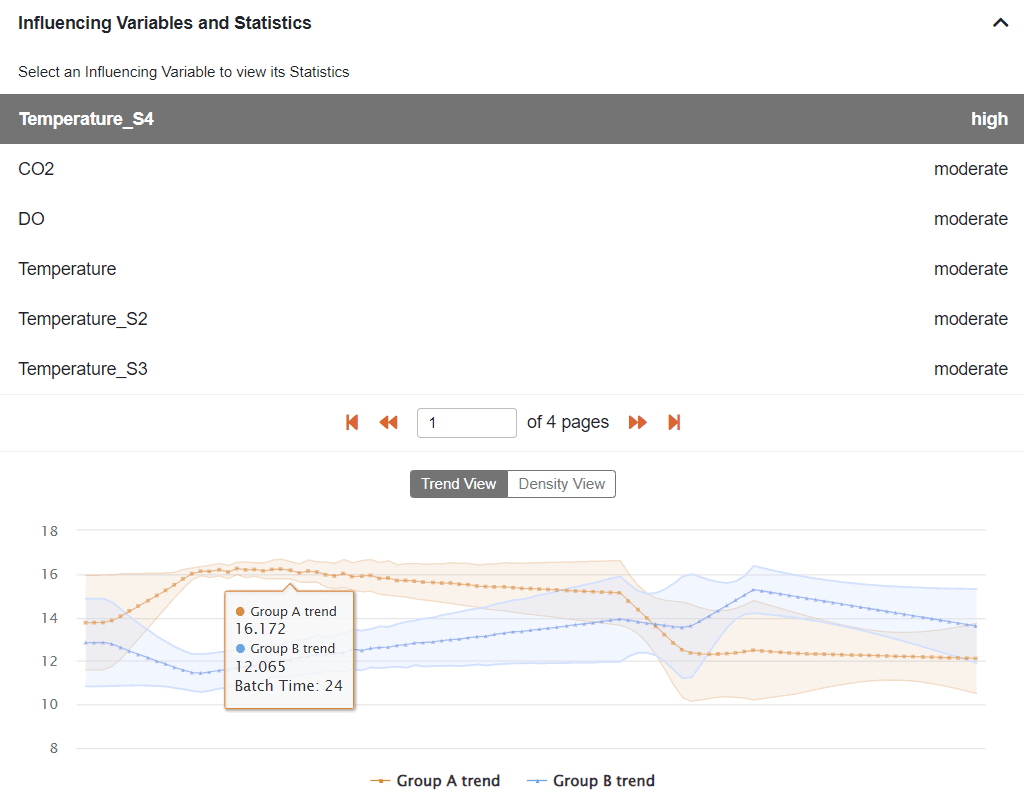The height and width of the screenshot is (799, 1024).
Task: Jump to the first page of variables
Action: click(x=352, y=422)
